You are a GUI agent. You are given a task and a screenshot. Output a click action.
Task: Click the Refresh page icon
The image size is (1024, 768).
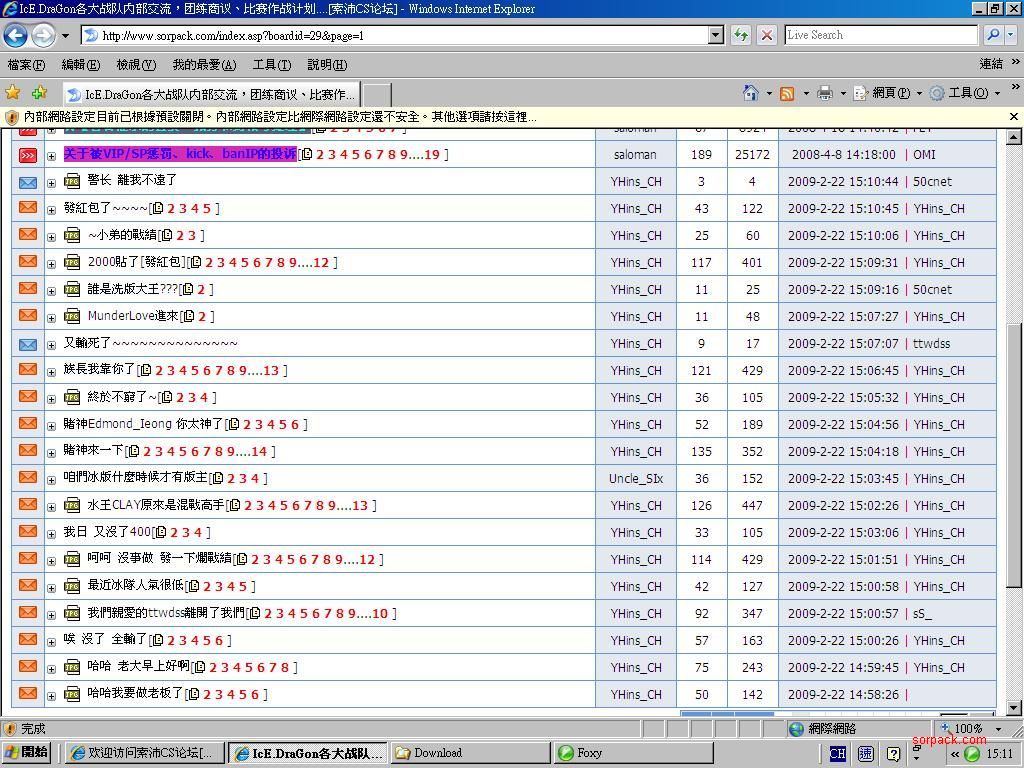pyautogui.click(x=741, y=35)
